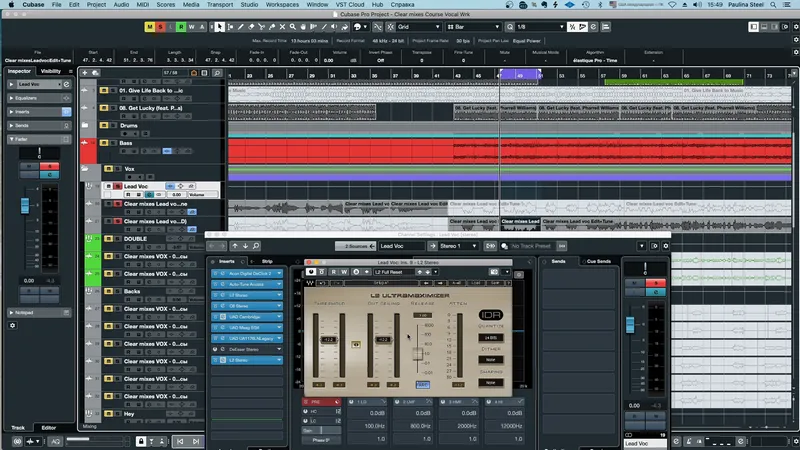Viewport: 800px width, 450px height.
Task: Open track list search magnifier icon
Action: 217,73
